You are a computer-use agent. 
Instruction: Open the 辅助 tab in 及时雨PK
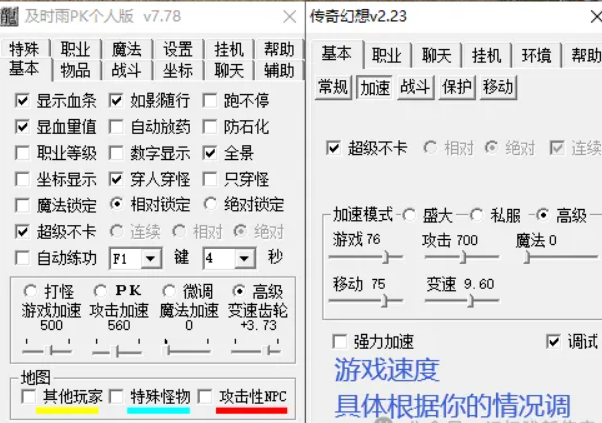point(279,71)
